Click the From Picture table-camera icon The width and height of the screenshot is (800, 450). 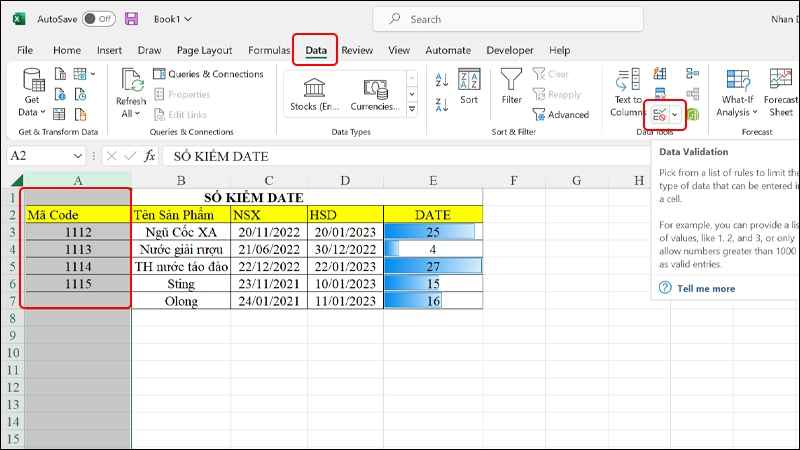click(x=80, y=74)
